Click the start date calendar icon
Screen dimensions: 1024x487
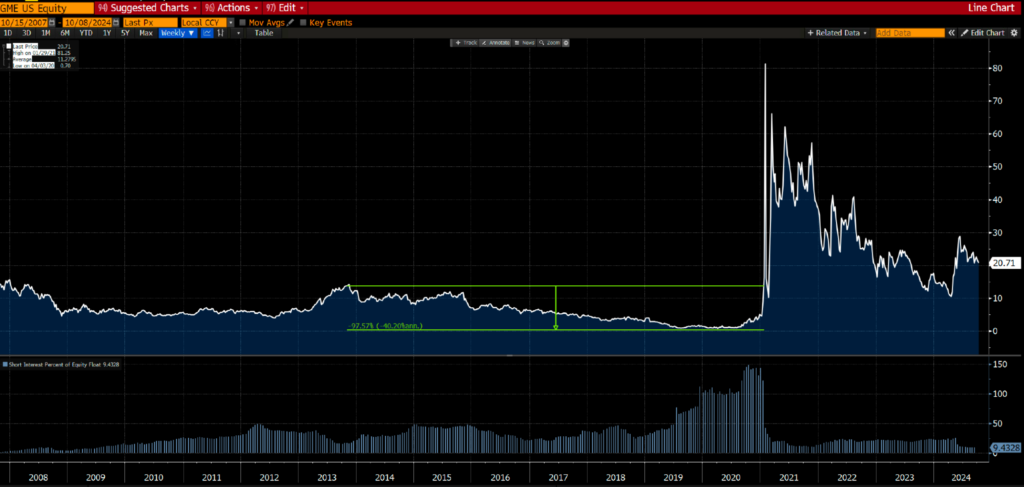(x=52, y=21)
